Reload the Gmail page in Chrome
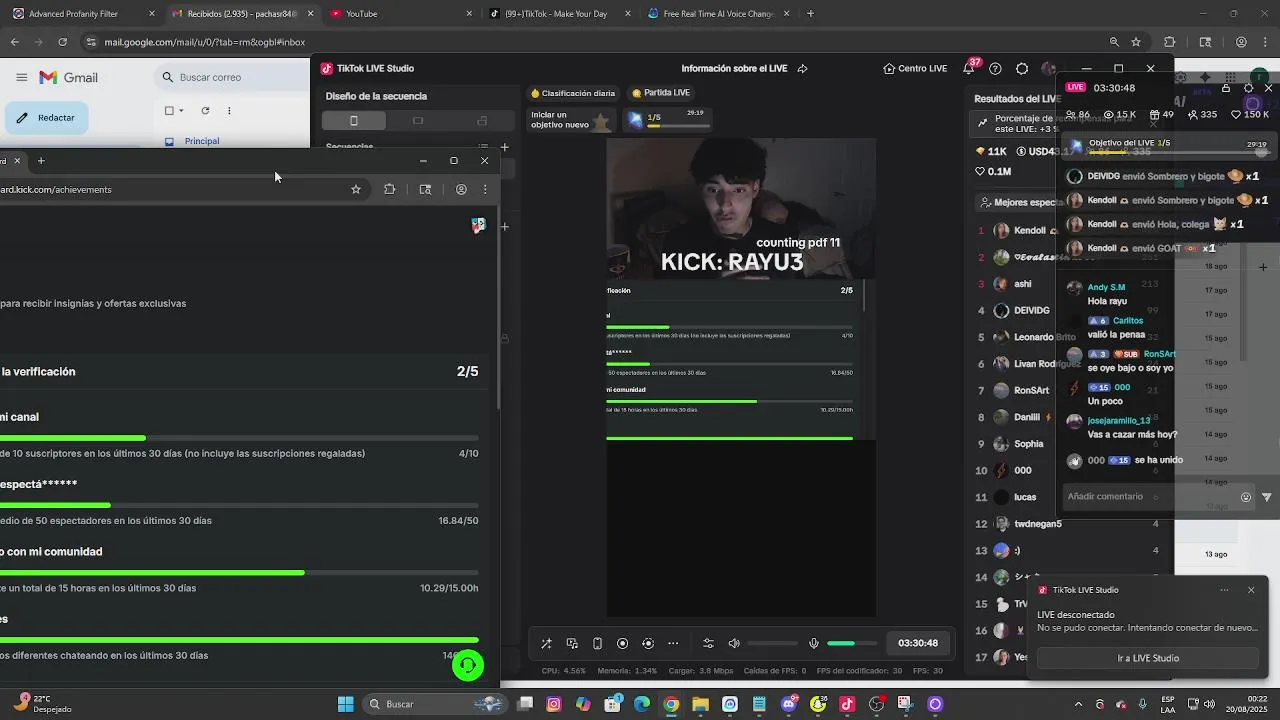The height and width of the screenshot is (720, 1280). pyautogui.click(x=62, y=42)
